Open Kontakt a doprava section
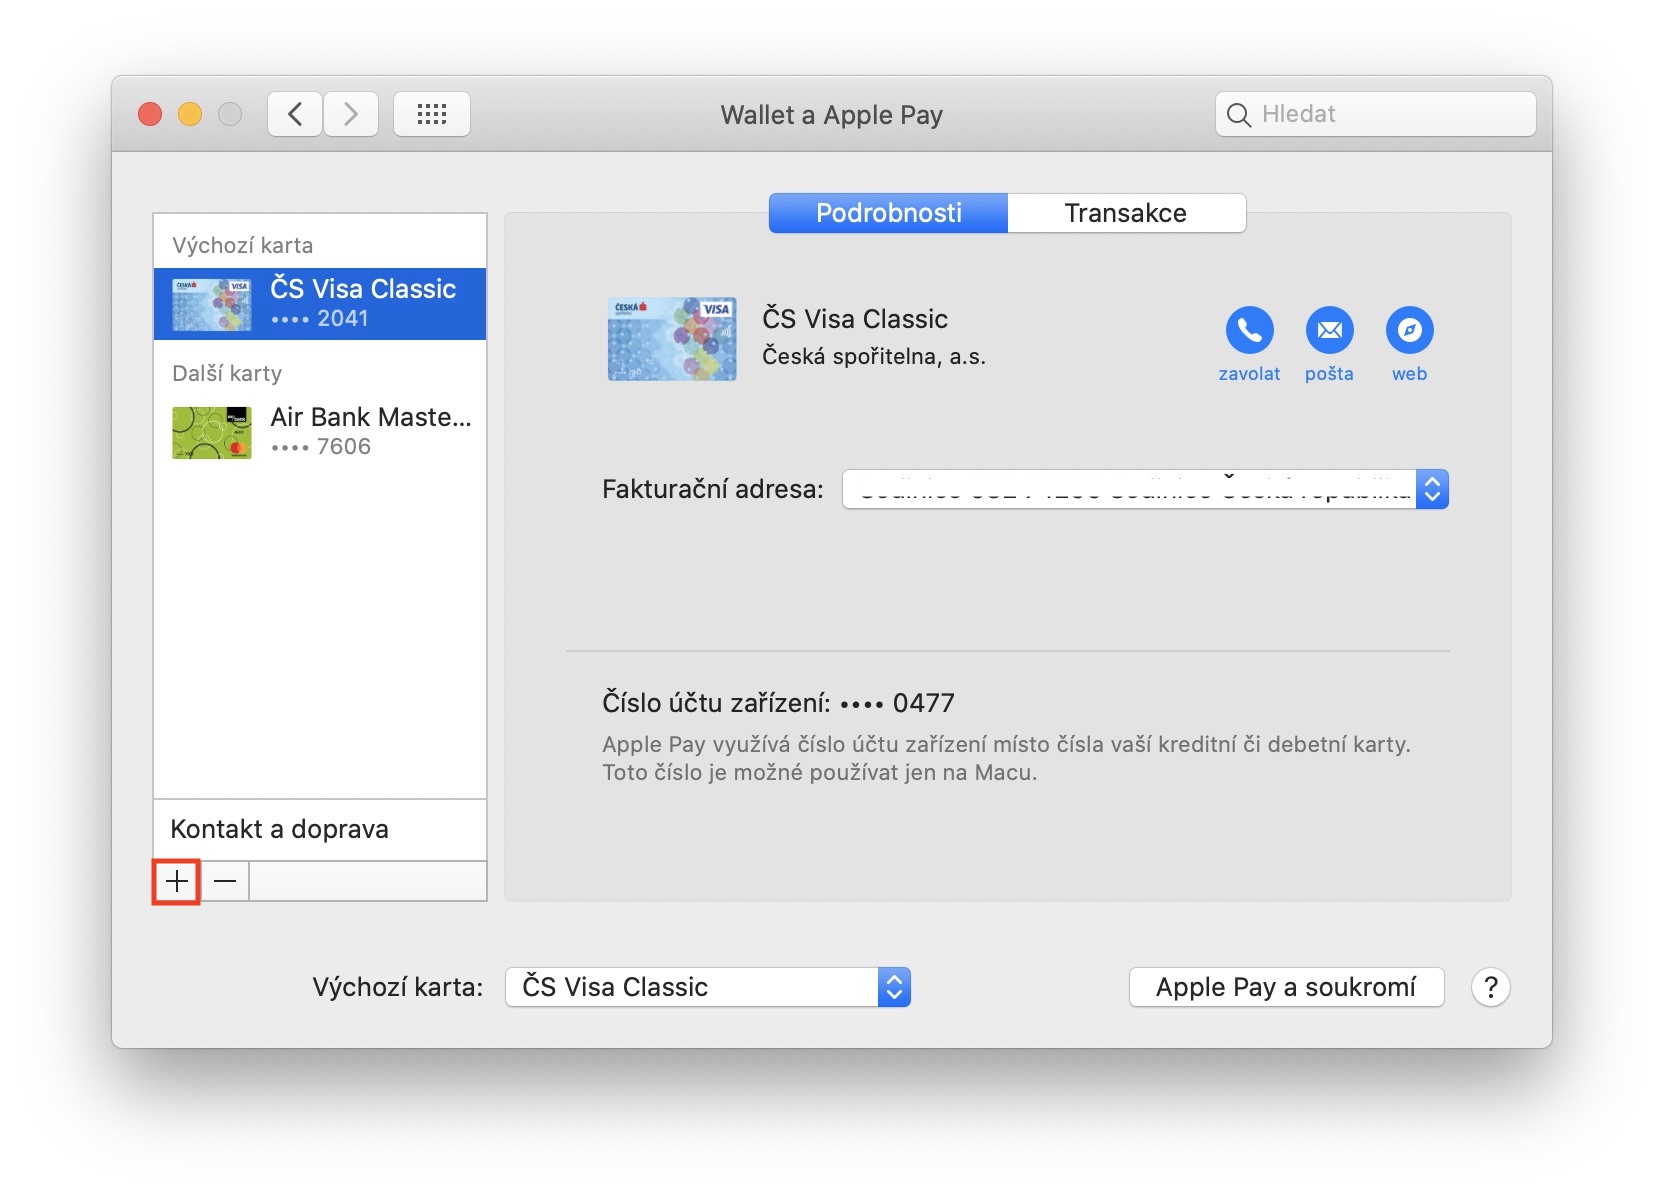Viewport: 1664px width, 1196px height. click(320, 829)
